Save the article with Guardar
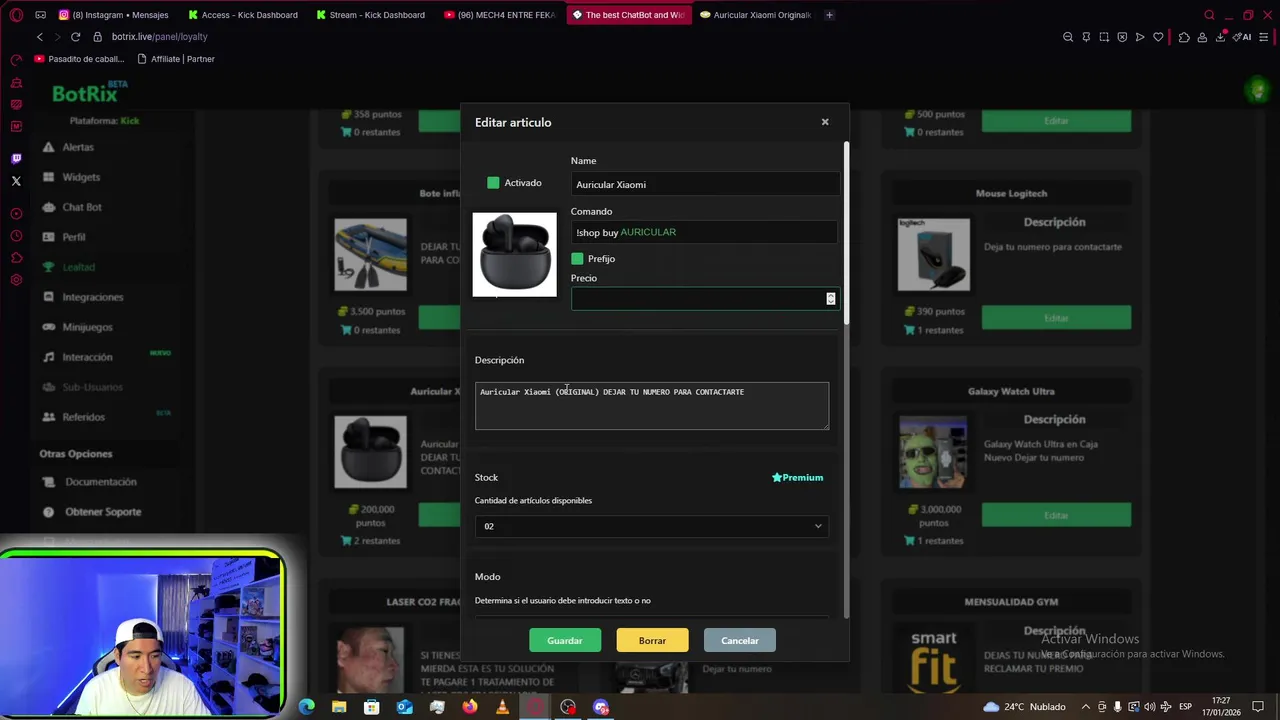 [565, 640]
